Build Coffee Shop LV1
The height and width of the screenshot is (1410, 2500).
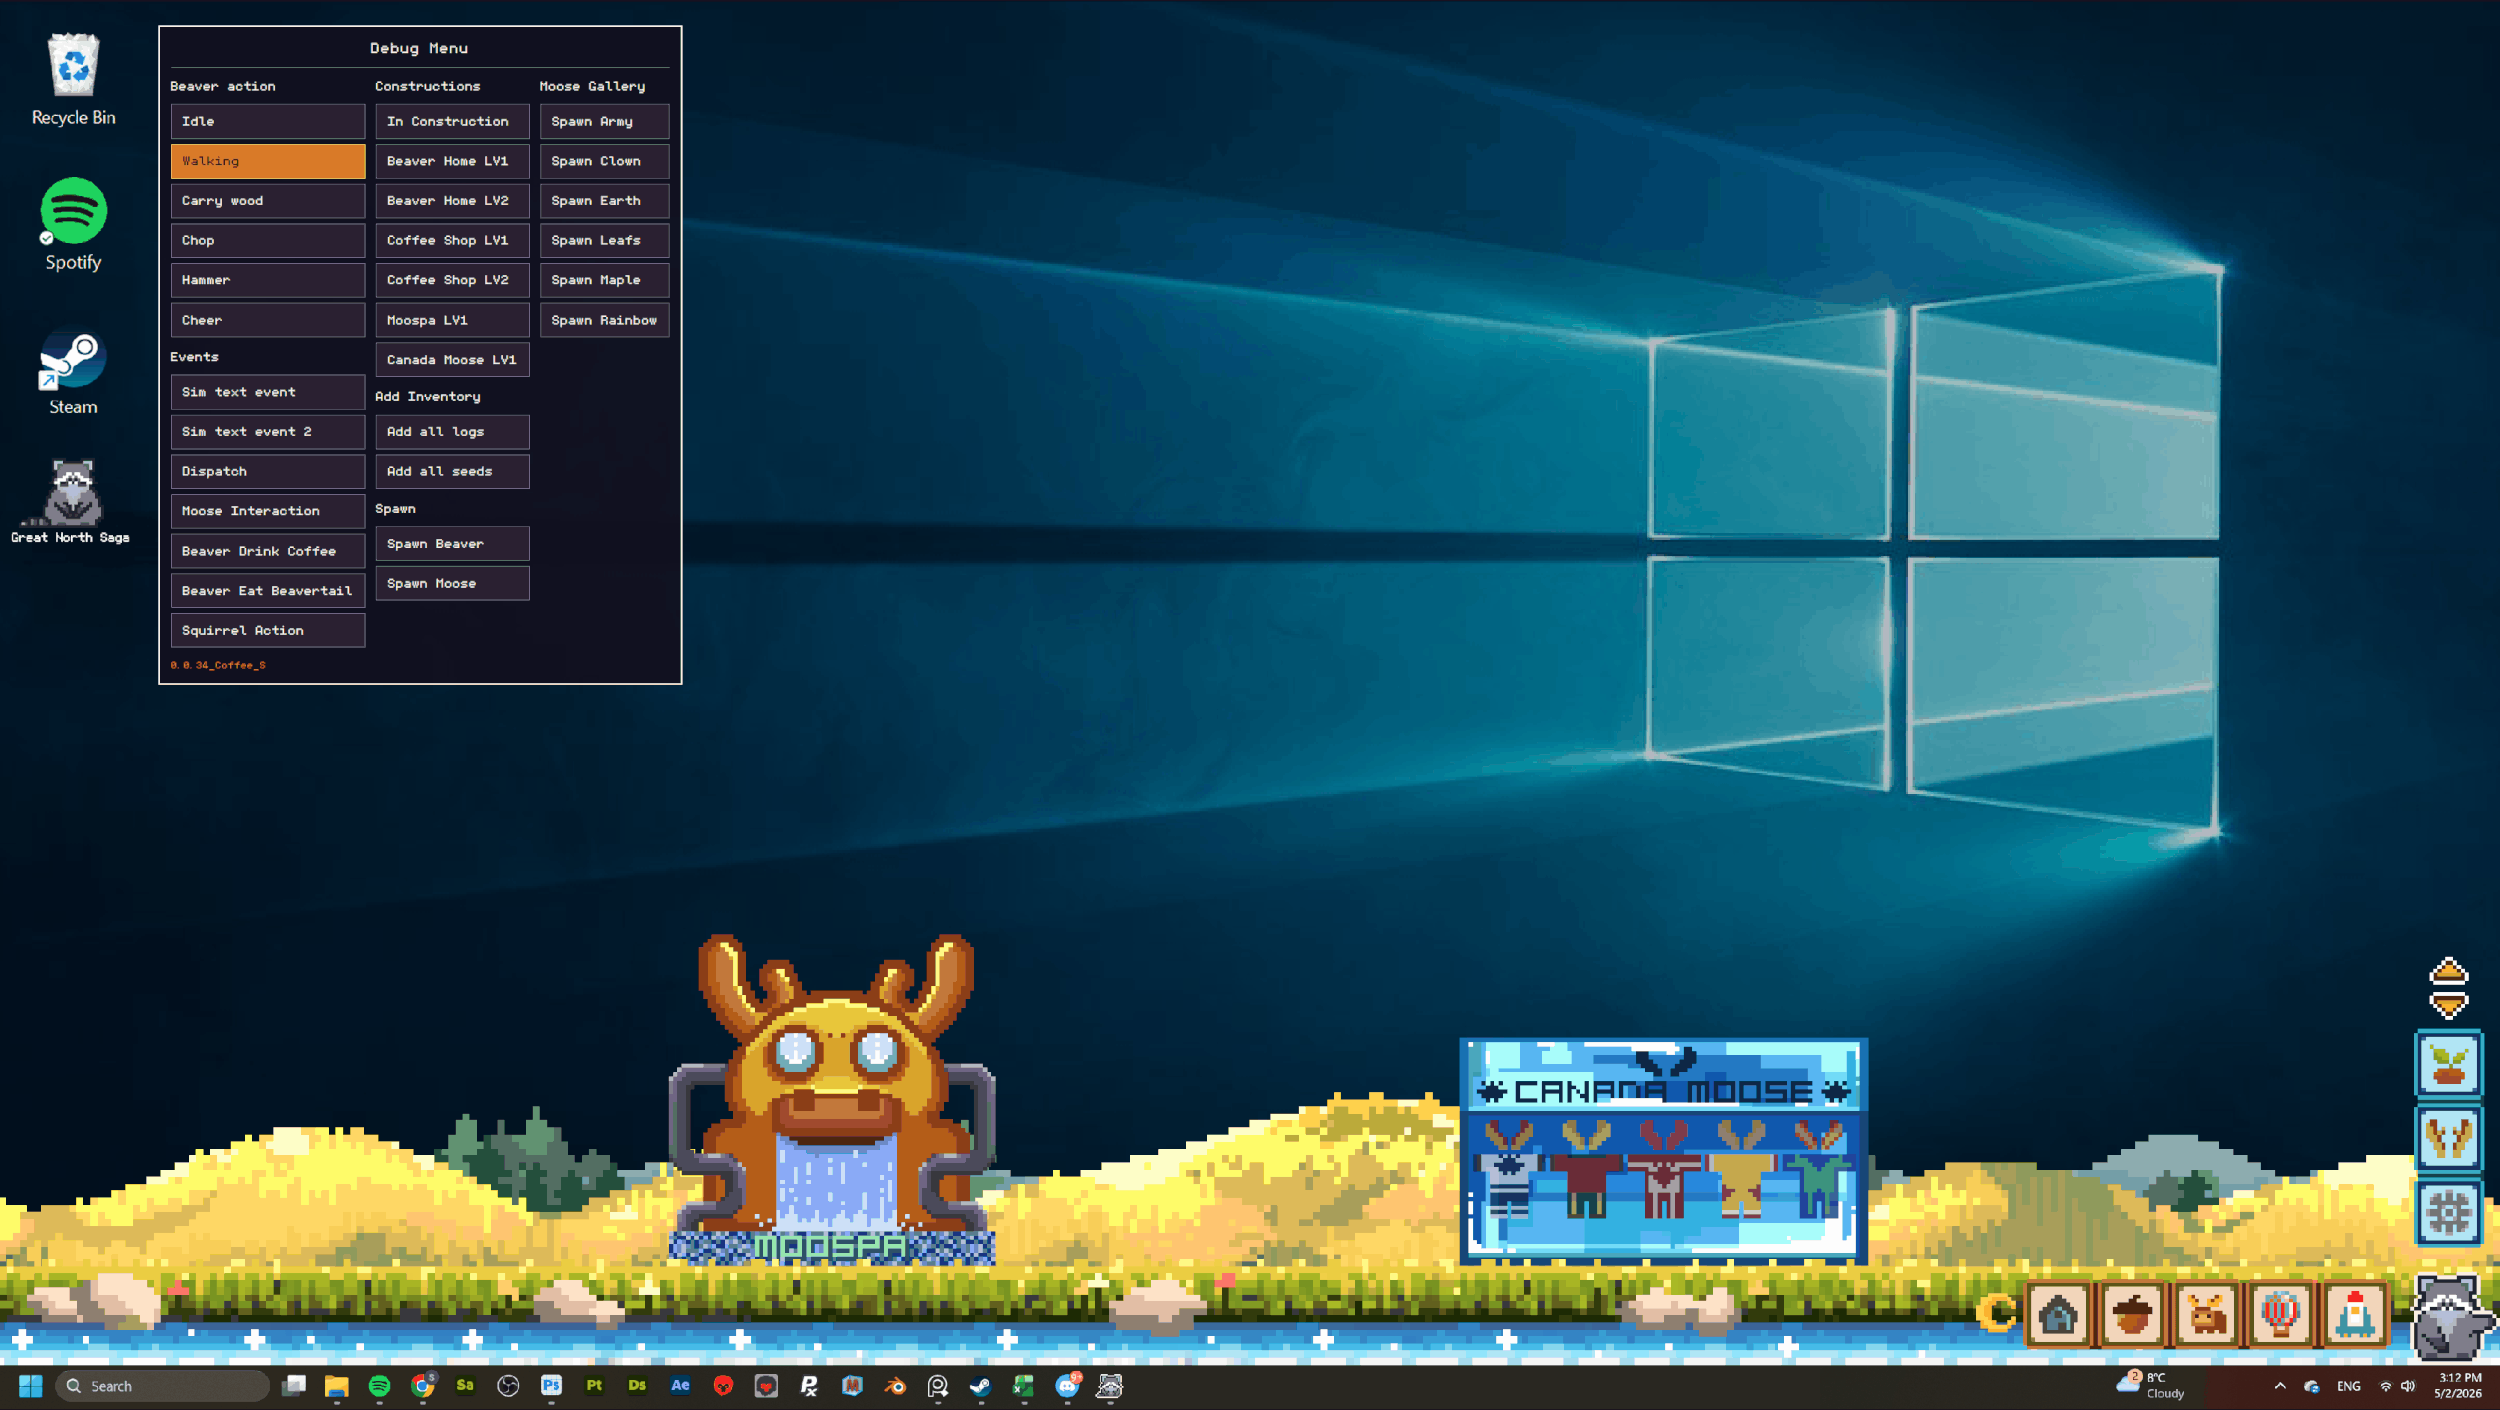pos(452,240)
